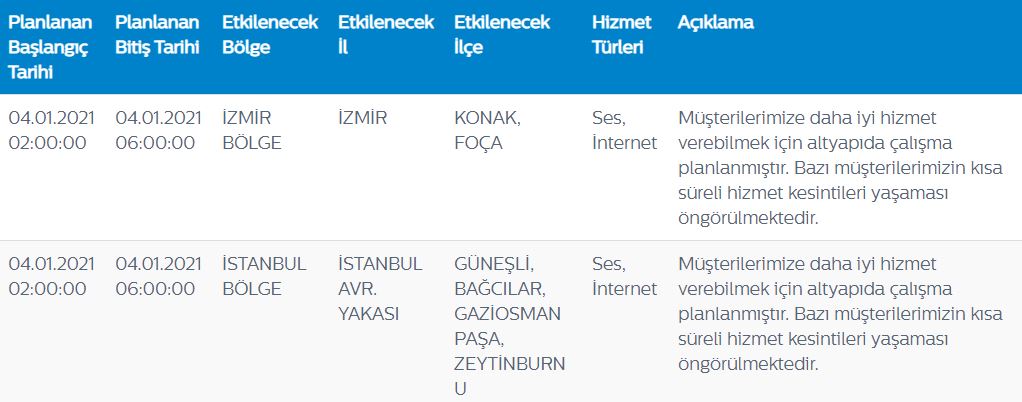The width and height of the screenshot is (1022, 402).
Task: Click the Planlanan Bitiş Tarihi column header
Action: click(x=156, y=35)
